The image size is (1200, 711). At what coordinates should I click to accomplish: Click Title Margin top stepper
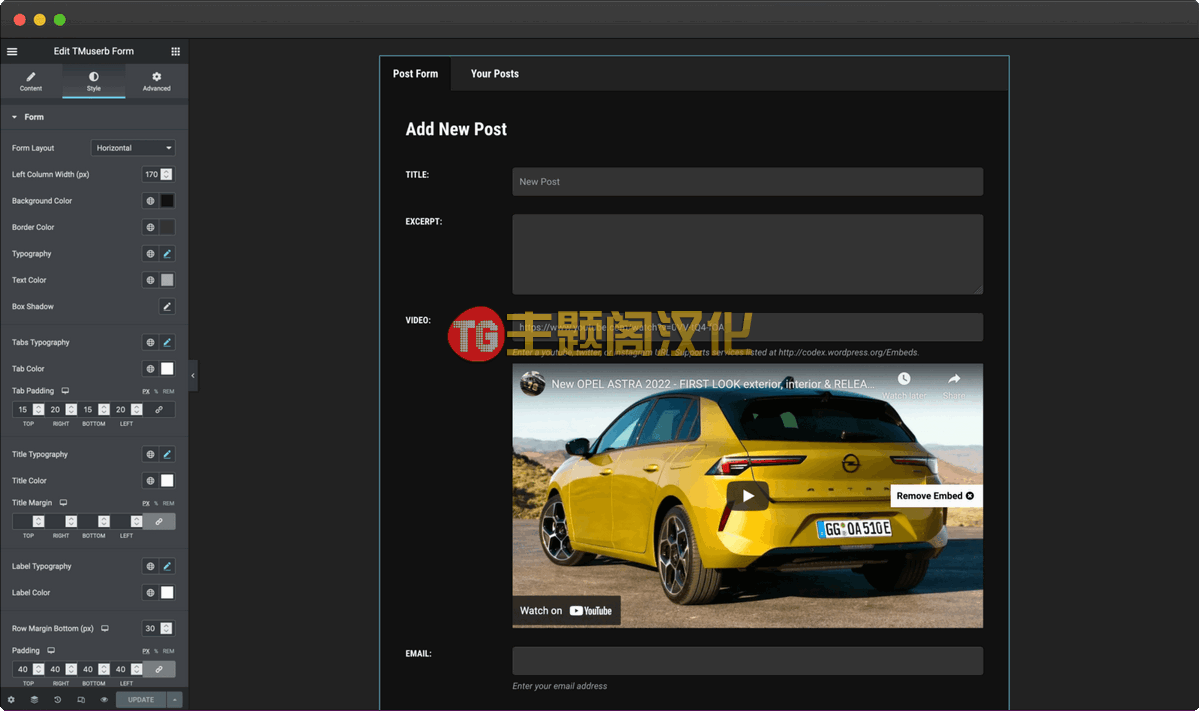(38, 522)
